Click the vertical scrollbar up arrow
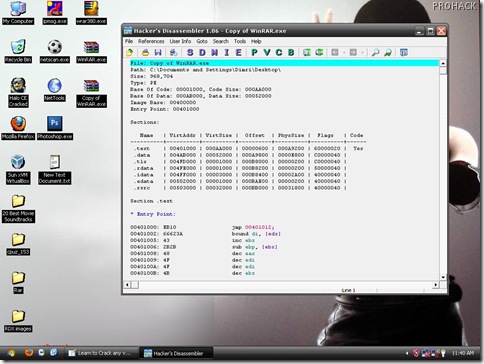Image resolution: width=484 pixels, height=364 pixels. [x=443, y=63]
